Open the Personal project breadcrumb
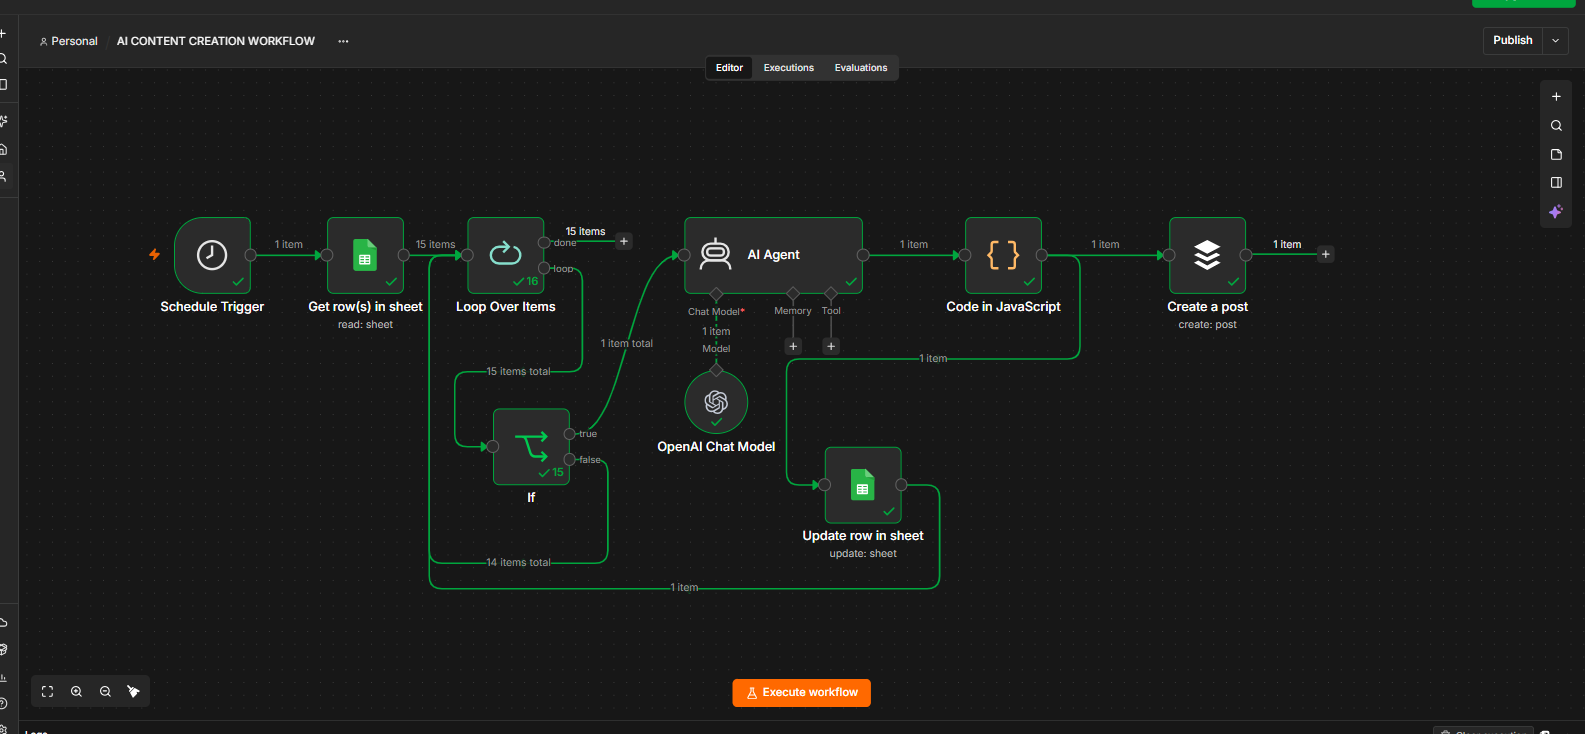The width and height of the screenshot is (1585, 734). 68,41
